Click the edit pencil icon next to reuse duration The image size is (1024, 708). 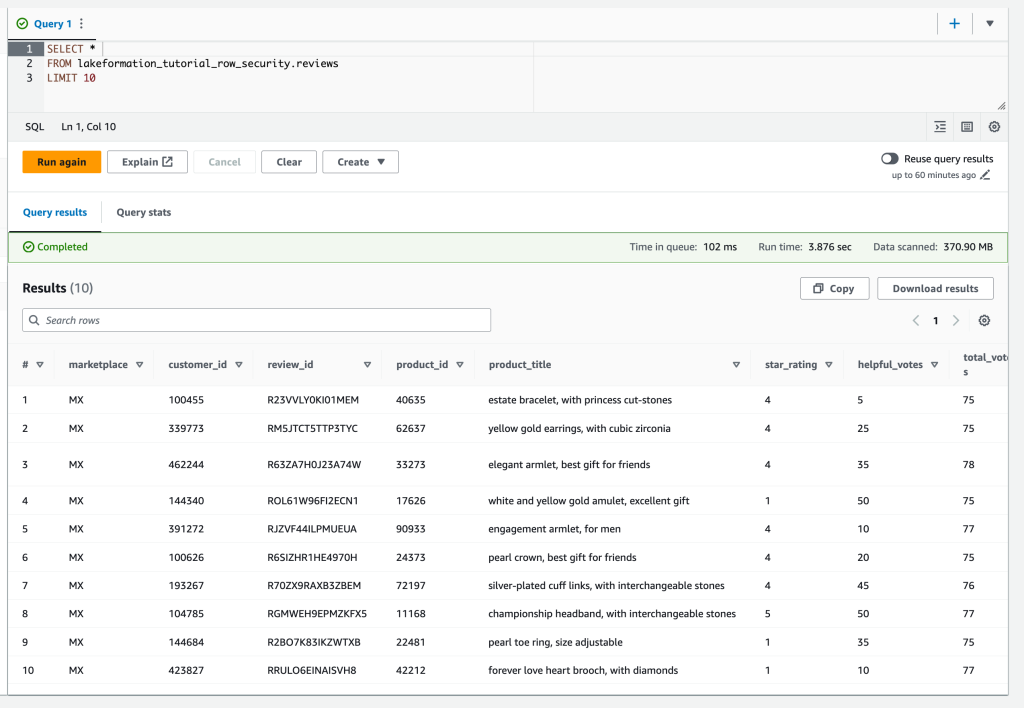[985, 175]
